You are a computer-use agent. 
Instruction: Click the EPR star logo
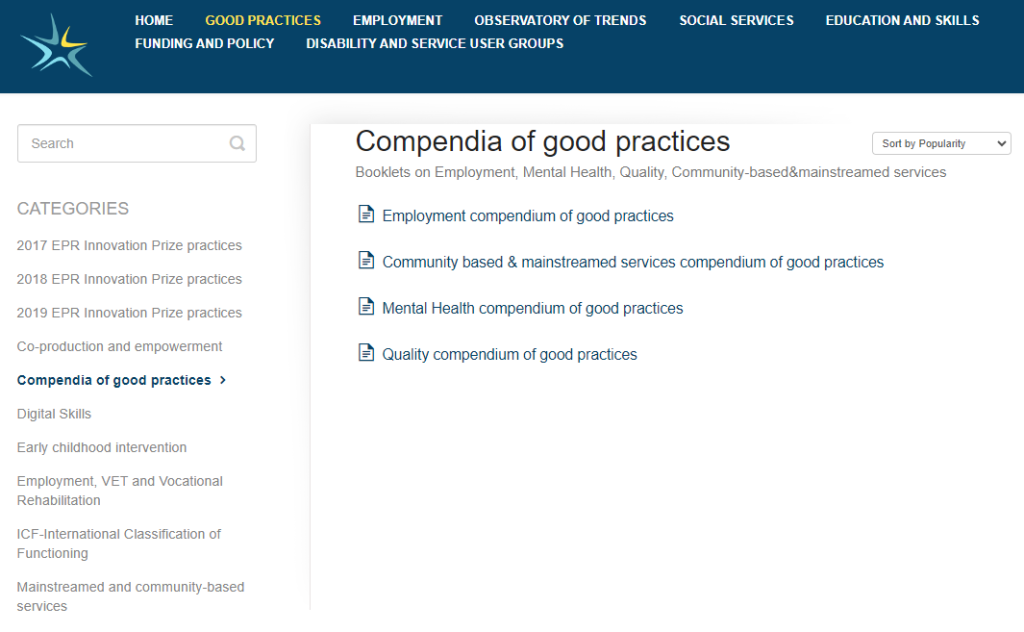click(x=57, y=45)
